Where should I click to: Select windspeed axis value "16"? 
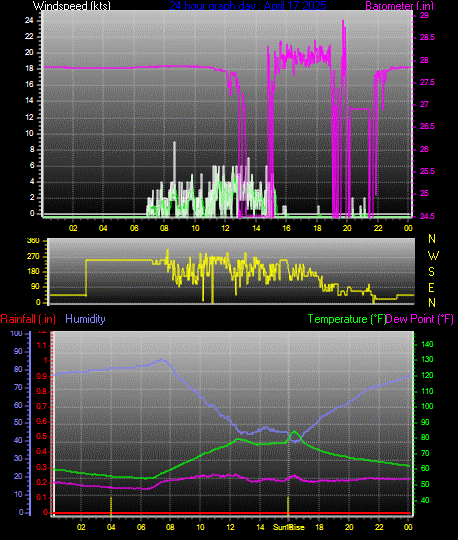click(x=29, y=85)
